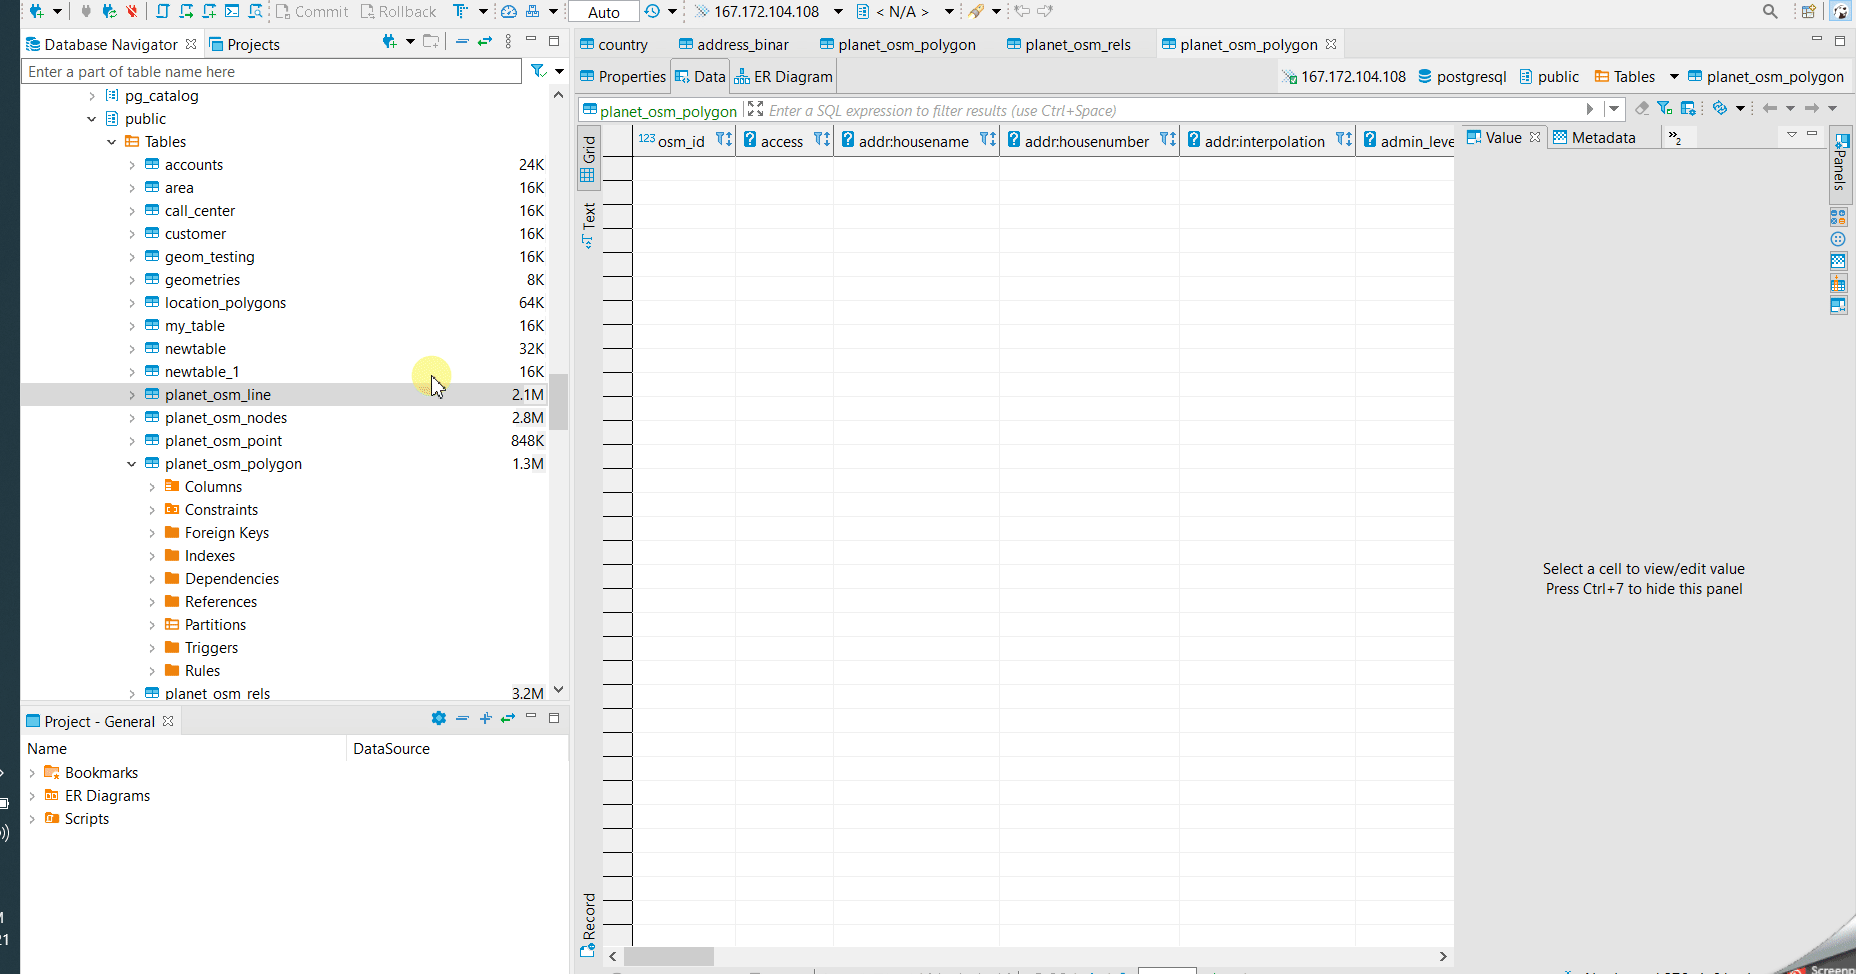
Task: Click the Reconnect icon in main toolbar
Action: click(109, 11)
